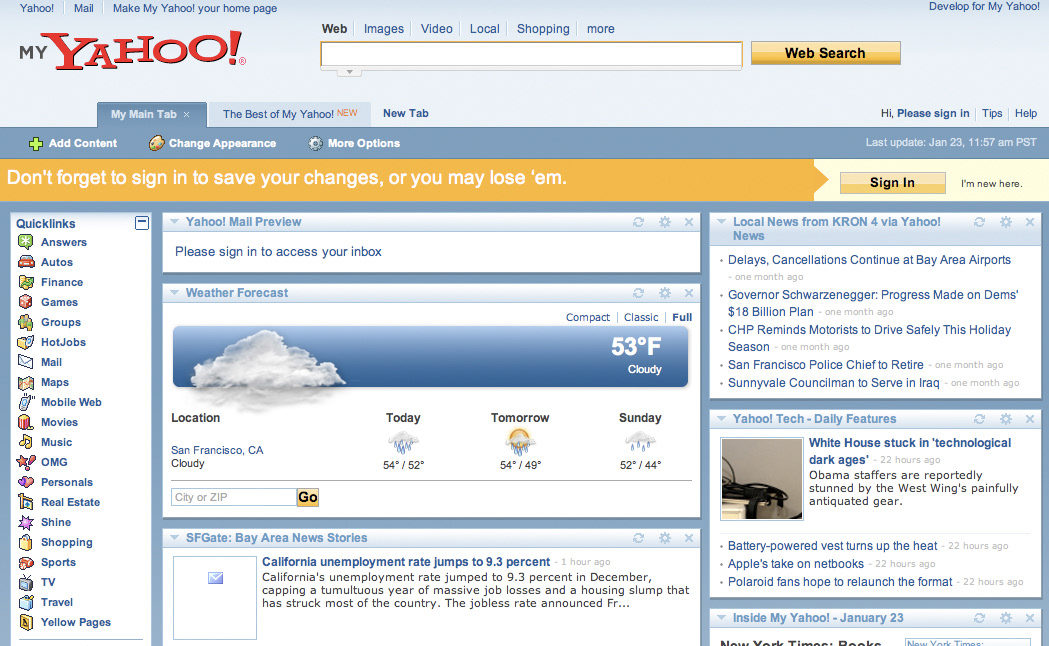The height and width of the screenshot is (646, 1049).
Task: Switch weather view to Classic
Action: point(641,317)
